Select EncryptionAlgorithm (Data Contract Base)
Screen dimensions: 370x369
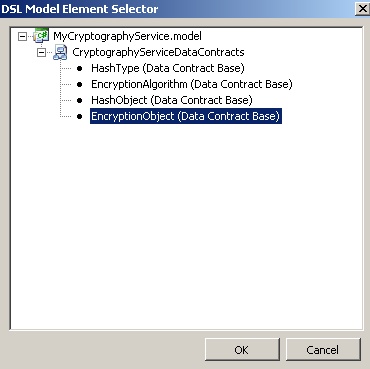(x=192, y=84)
